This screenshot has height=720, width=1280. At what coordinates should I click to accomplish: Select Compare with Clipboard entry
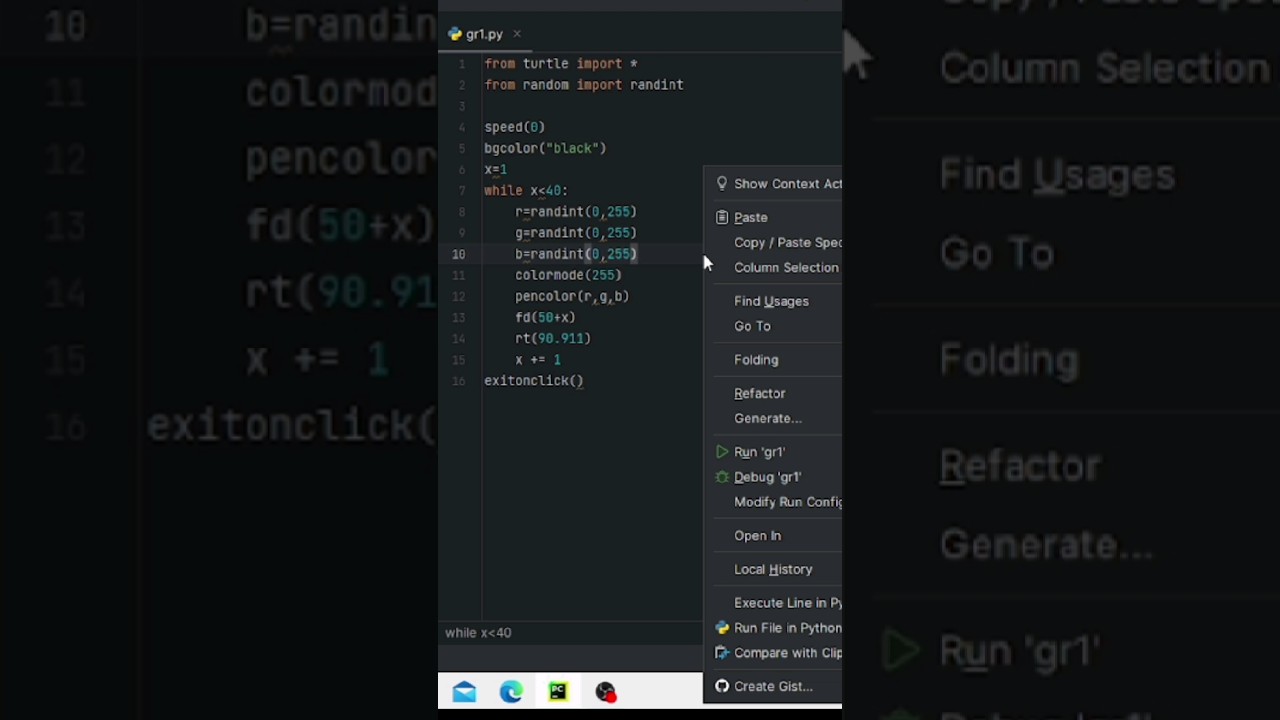tap(788, 653)
